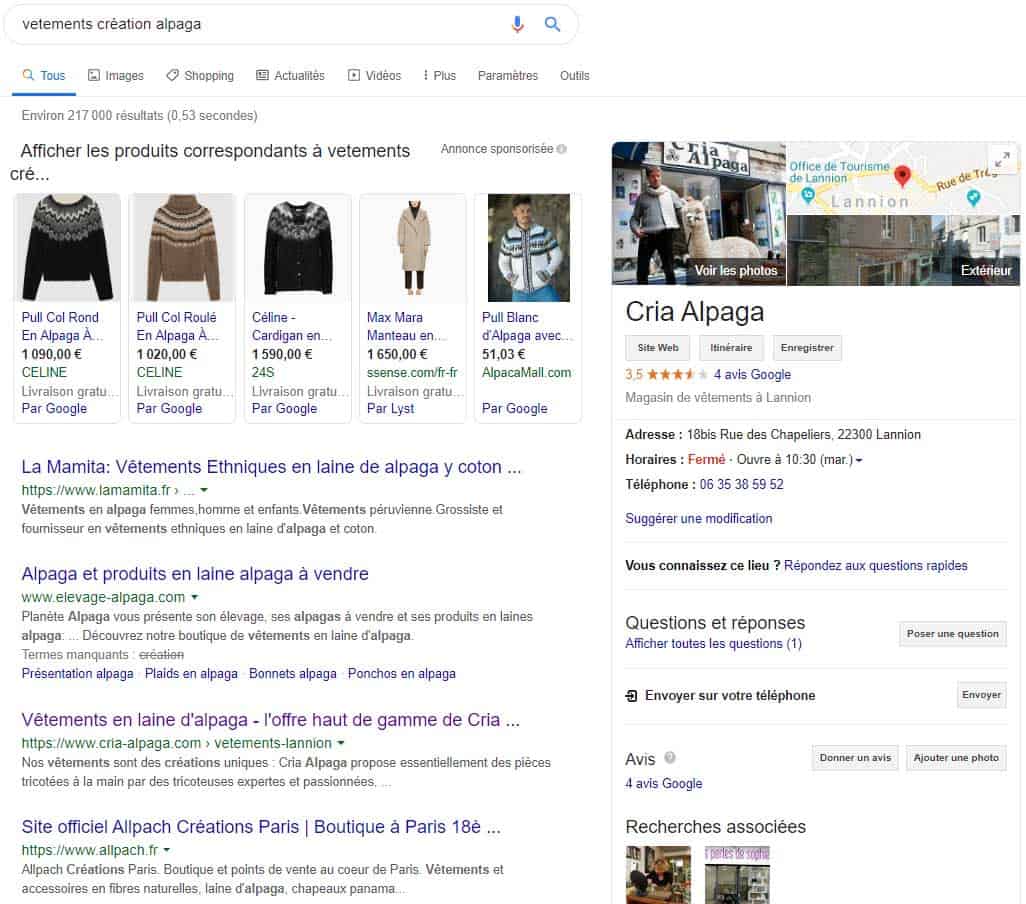Click the Cria Alpaga business title

[694, 312]
